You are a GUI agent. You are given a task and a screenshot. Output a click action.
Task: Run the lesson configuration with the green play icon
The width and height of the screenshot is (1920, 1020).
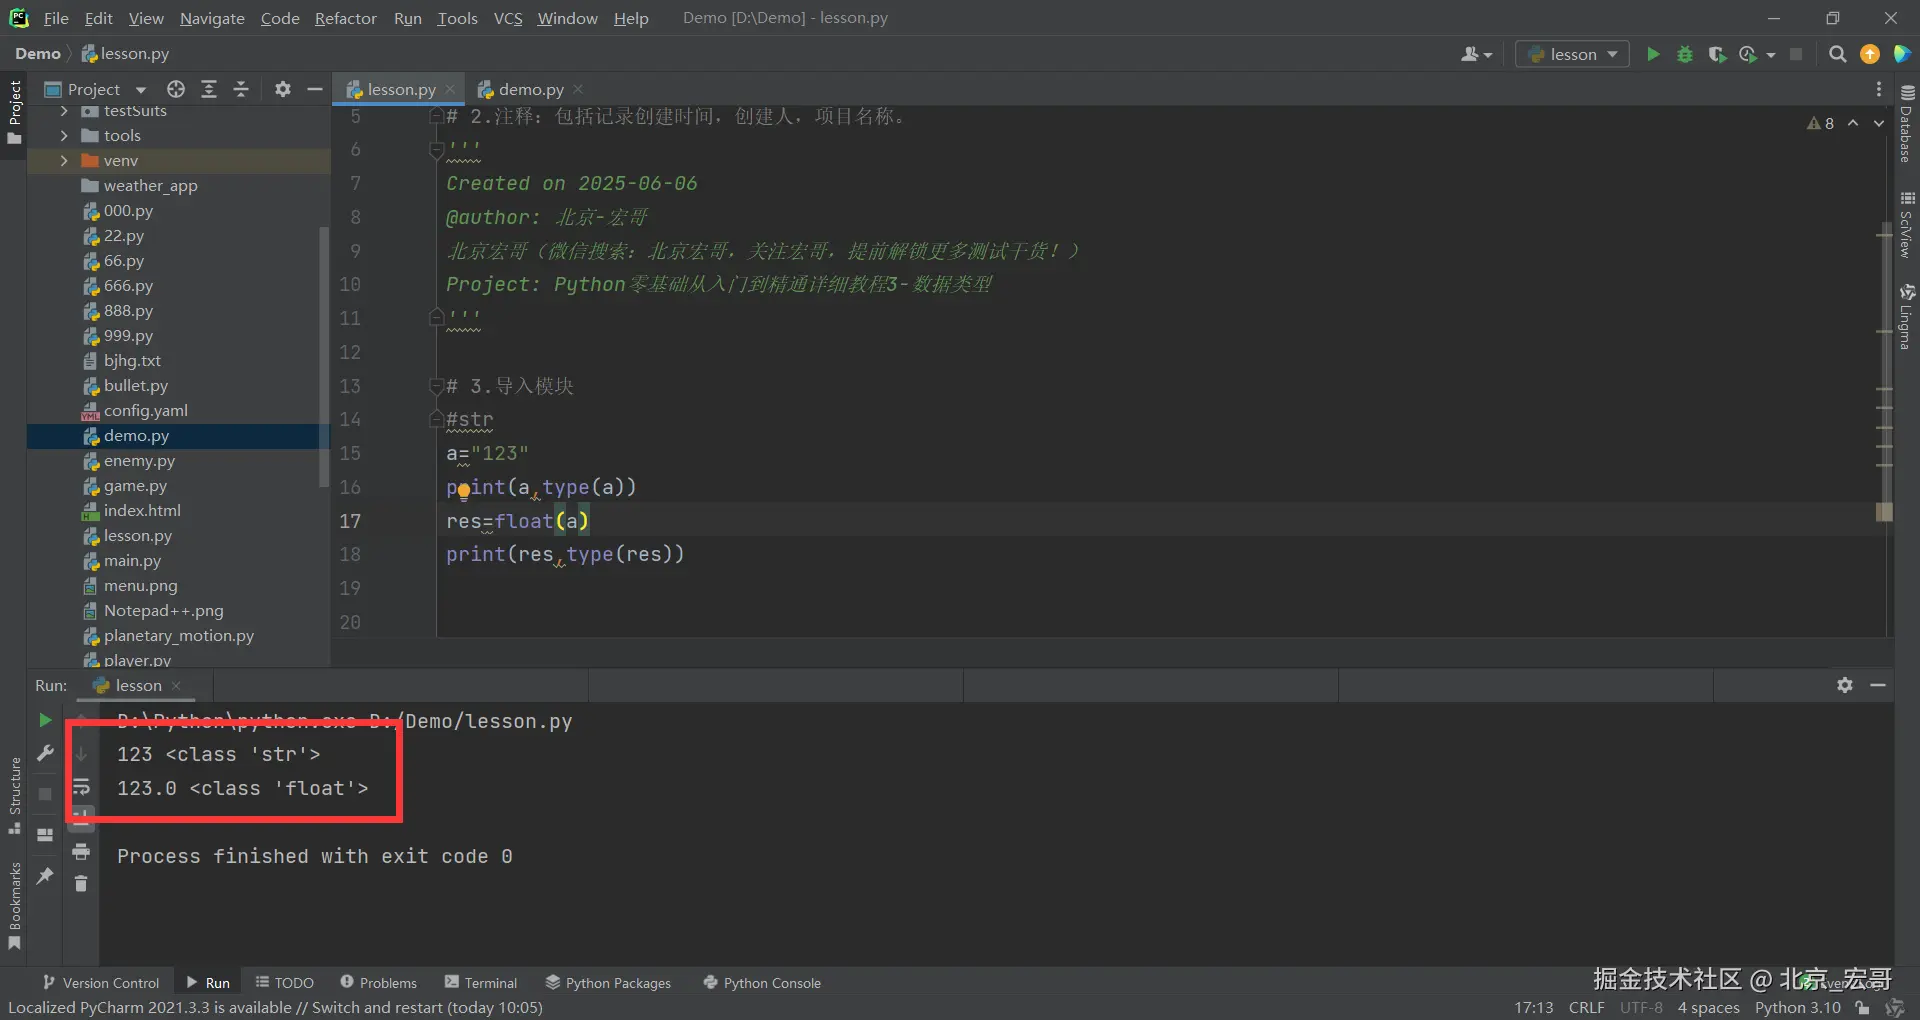1653,54
